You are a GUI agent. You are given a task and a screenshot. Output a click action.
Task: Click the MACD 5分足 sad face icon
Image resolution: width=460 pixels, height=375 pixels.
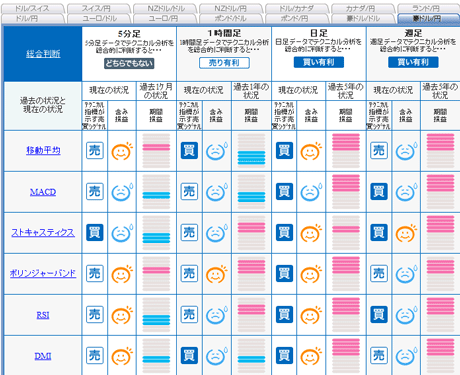coord(122,192)
